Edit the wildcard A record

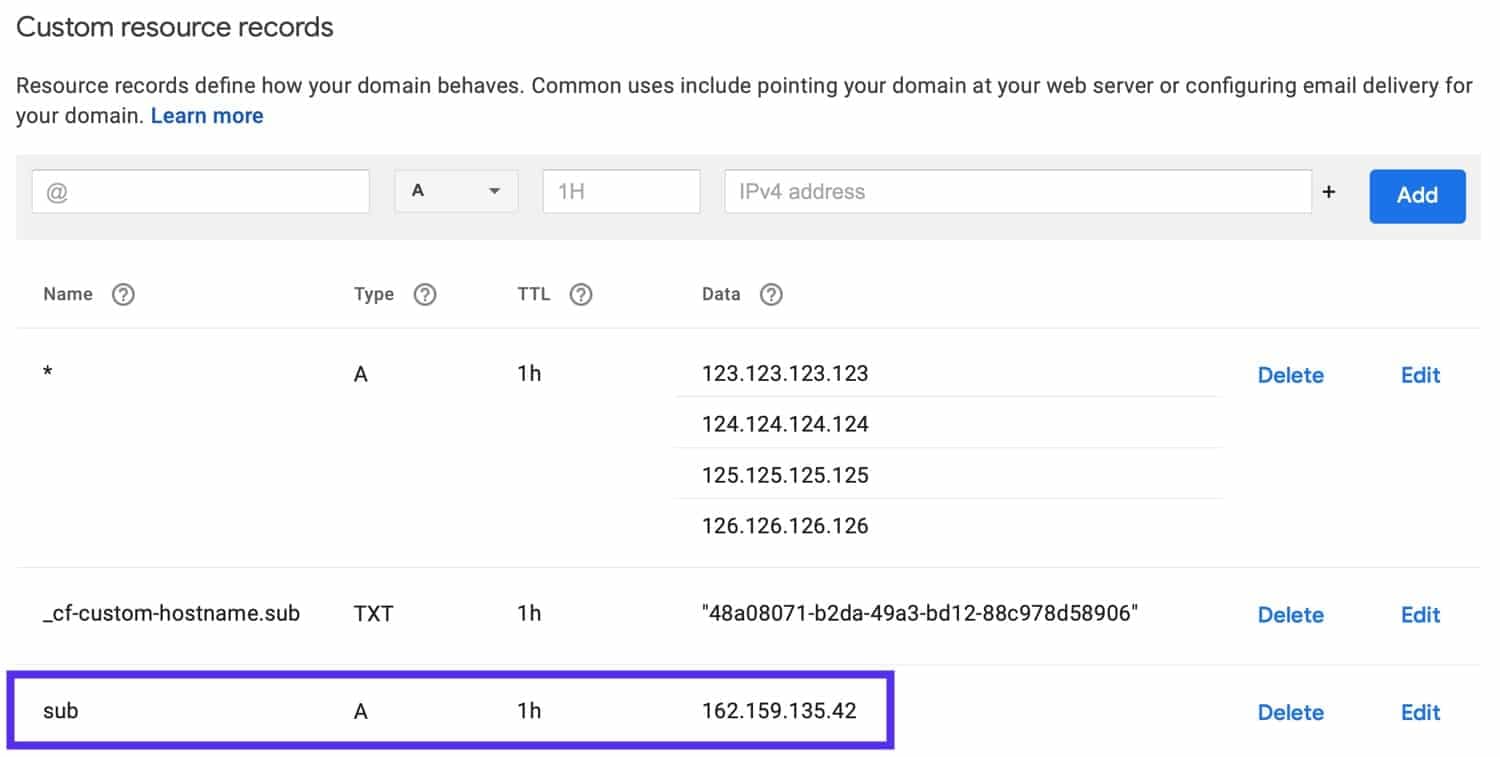click(x=1419, y=375)
